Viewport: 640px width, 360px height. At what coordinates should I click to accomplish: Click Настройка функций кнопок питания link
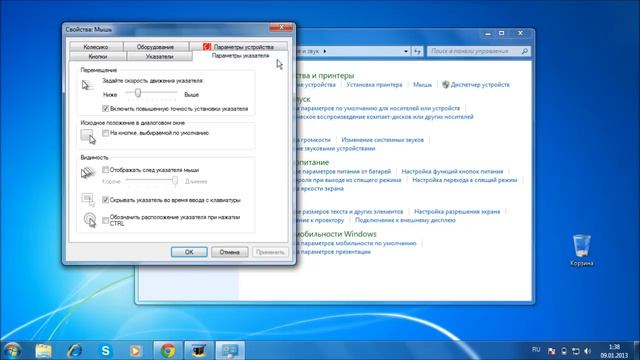(452, 171)
